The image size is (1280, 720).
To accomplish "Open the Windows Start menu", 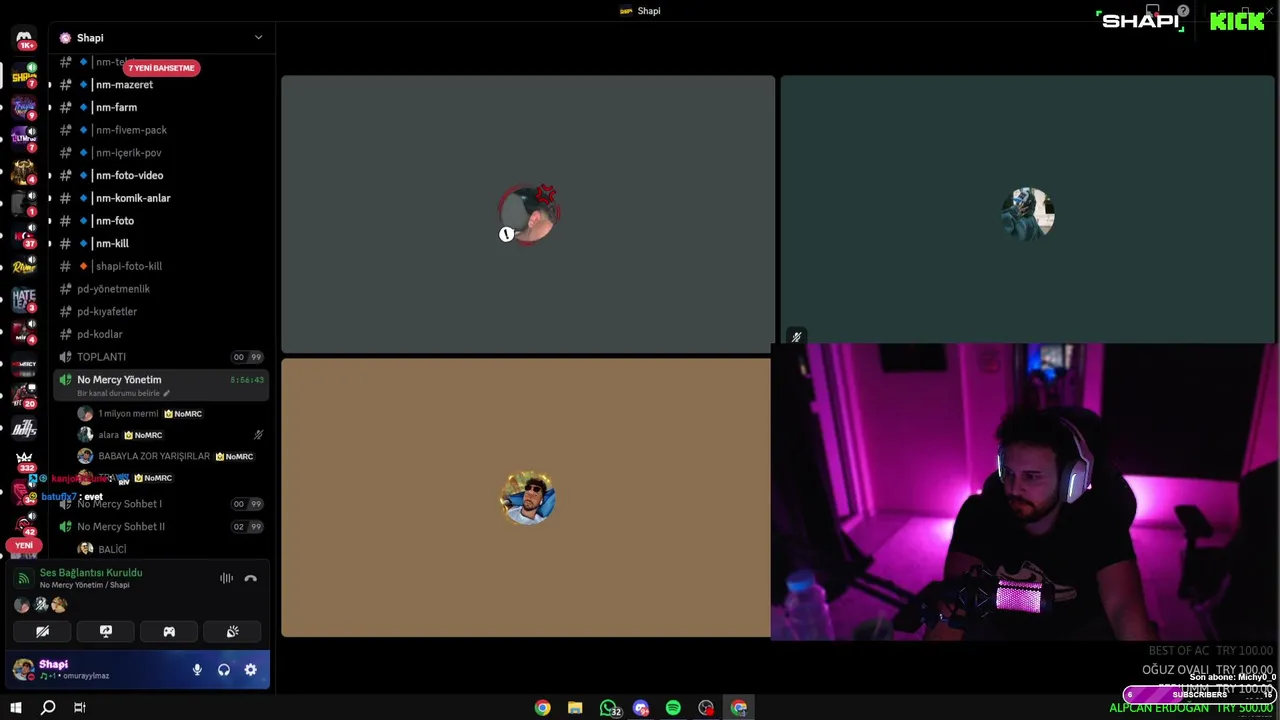I will 15,707.
